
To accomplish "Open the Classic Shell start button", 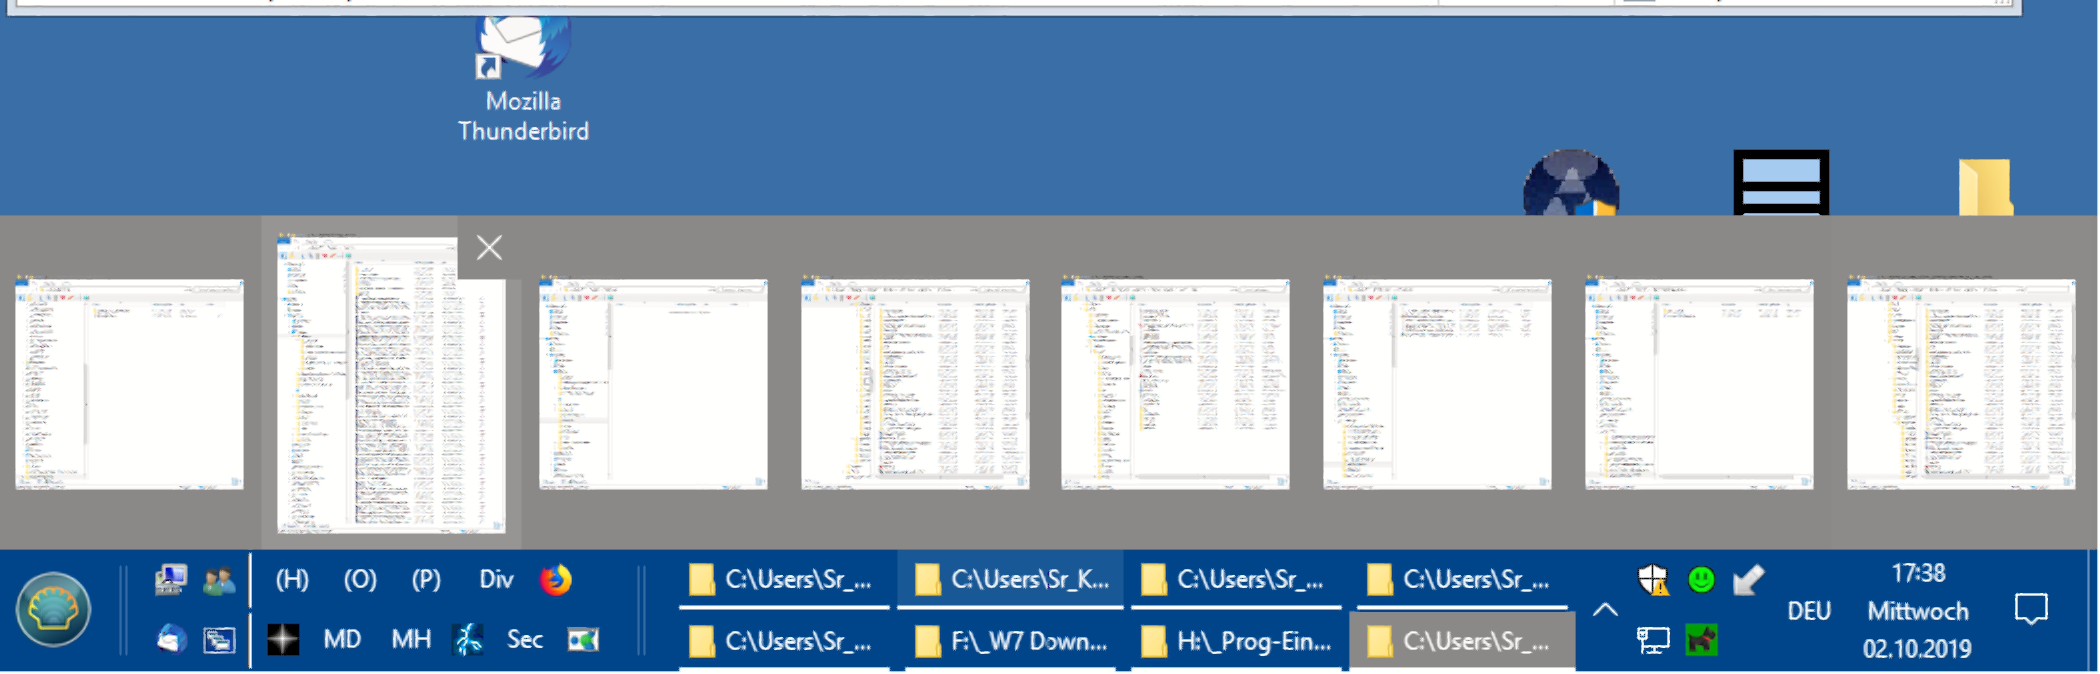I will 53,610.
